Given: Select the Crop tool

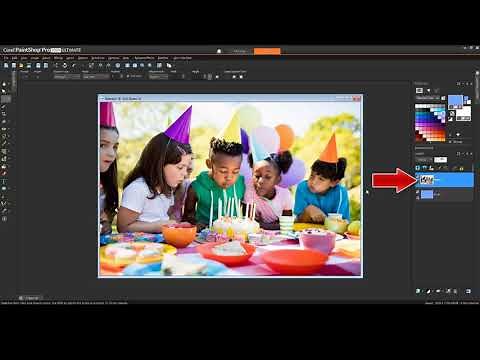Looking at the screenshot, I should click(x=4, y=114).
